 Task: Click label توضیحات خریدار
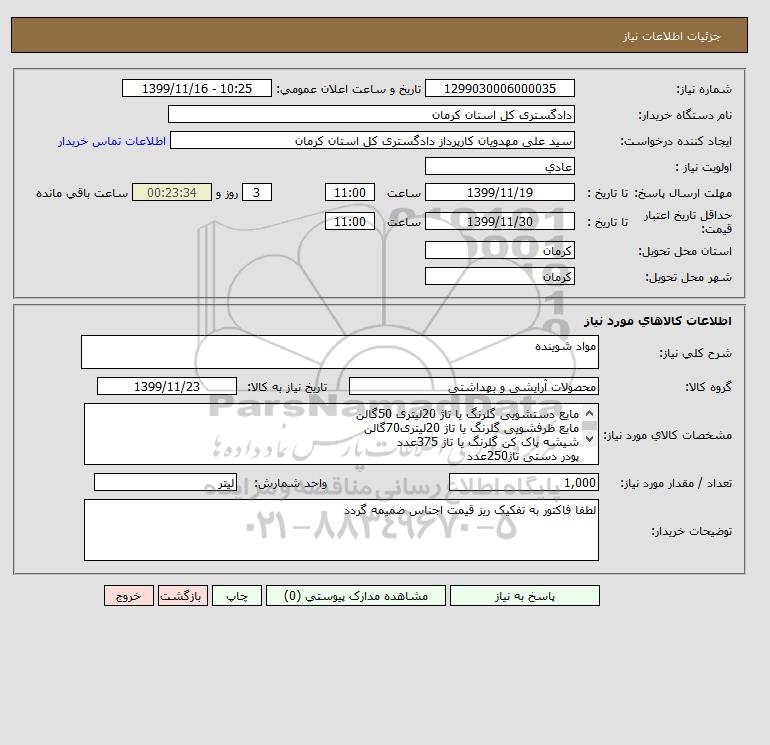point(691,531)
